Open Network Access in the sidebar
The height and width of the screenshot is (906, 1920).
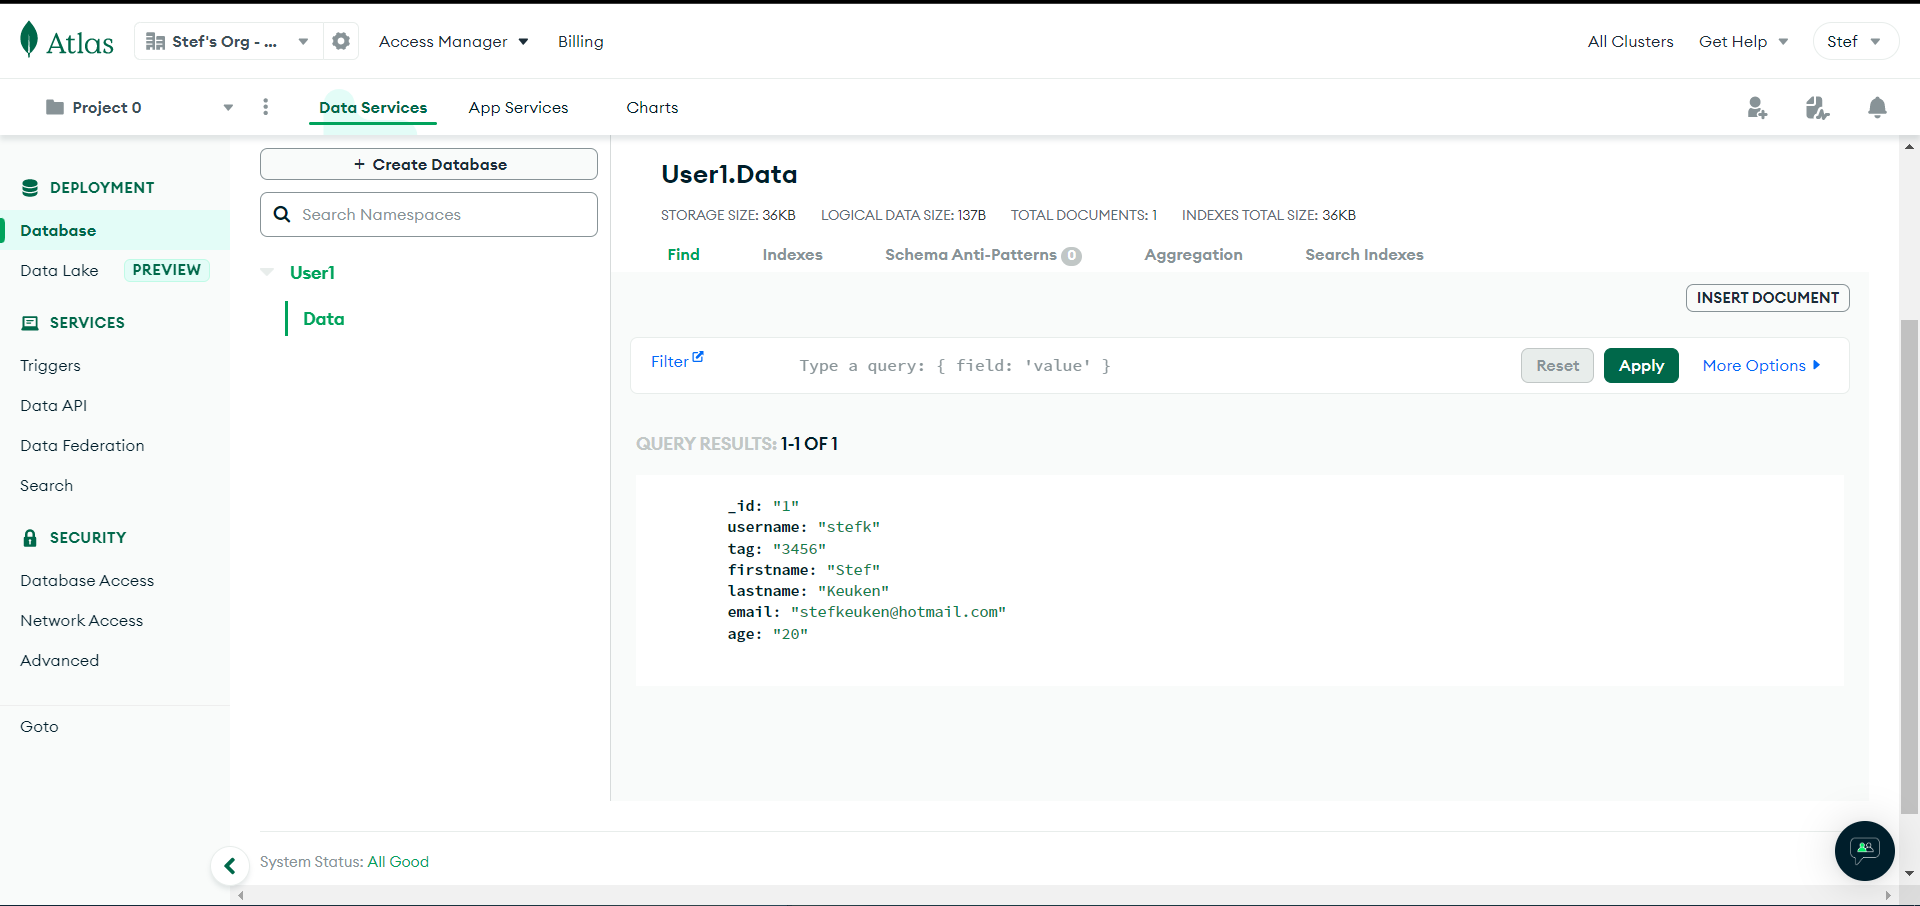[x=81, y=621]
